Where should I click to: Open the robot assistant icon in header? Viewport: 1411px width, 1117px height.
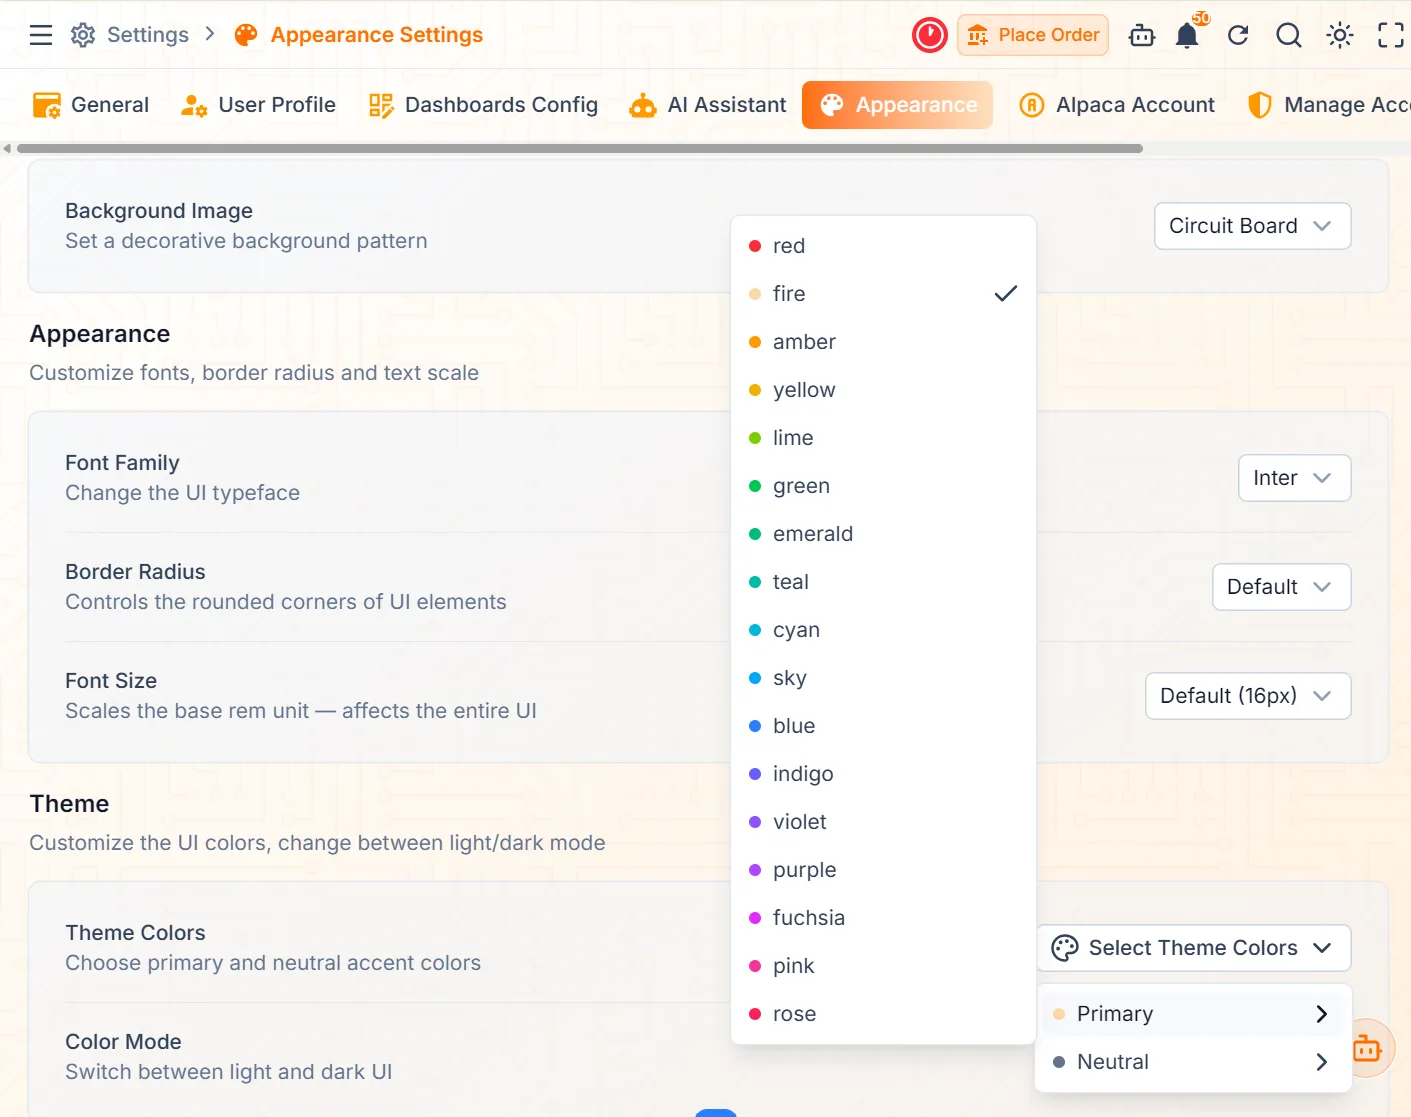(x=1142, y=36)
